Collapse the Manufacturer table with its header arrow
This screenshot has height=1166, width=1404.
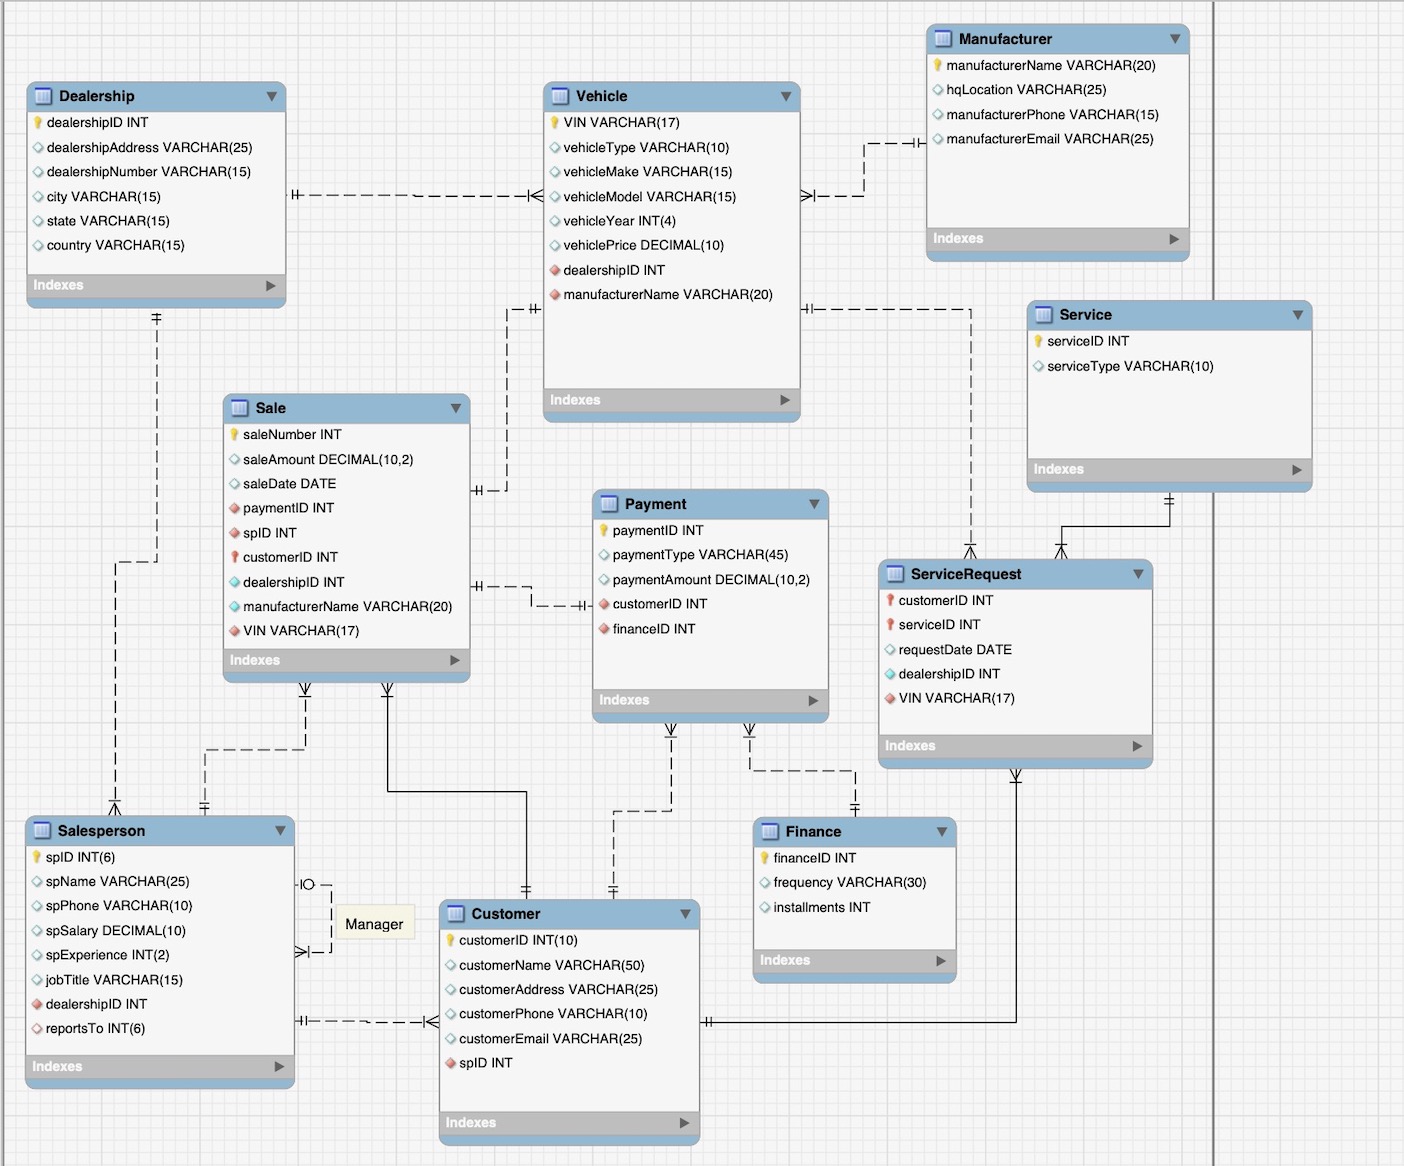coord(1175,39)
